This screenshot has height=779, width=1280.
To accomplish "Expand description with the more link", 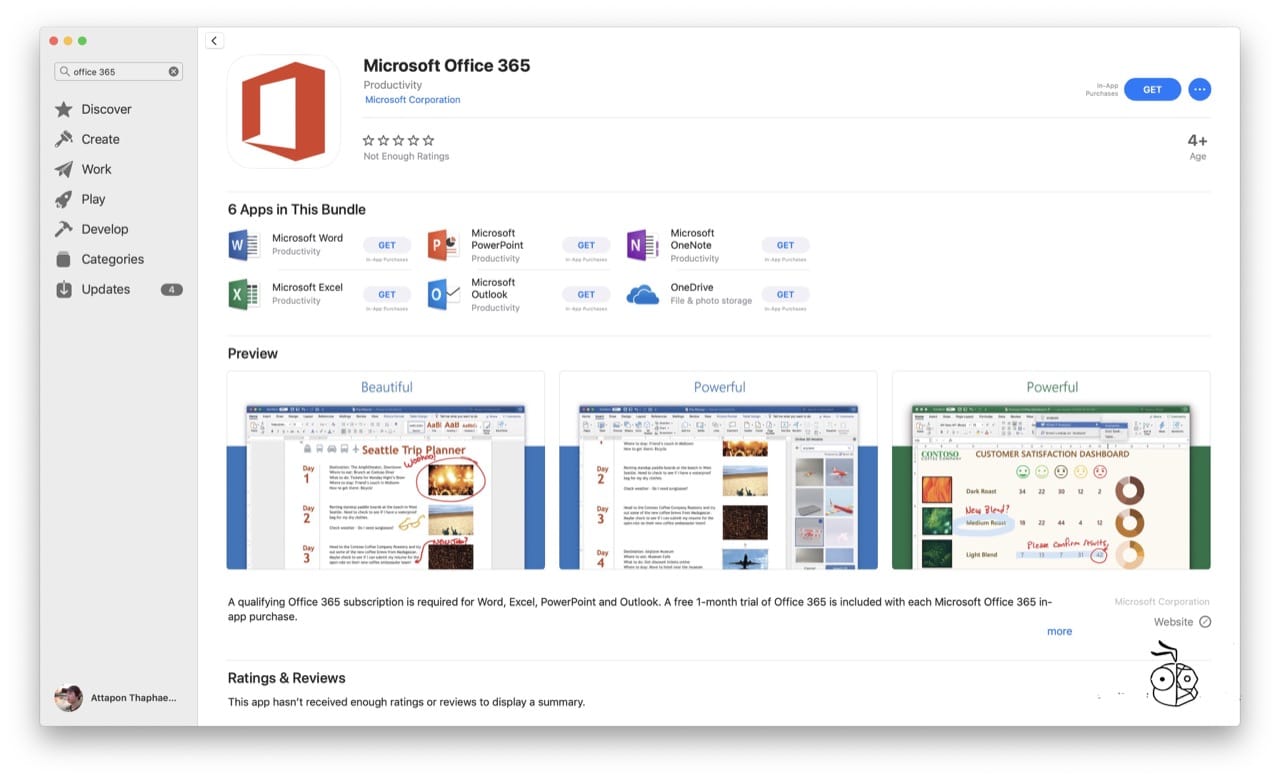I will click(1059, 631).
